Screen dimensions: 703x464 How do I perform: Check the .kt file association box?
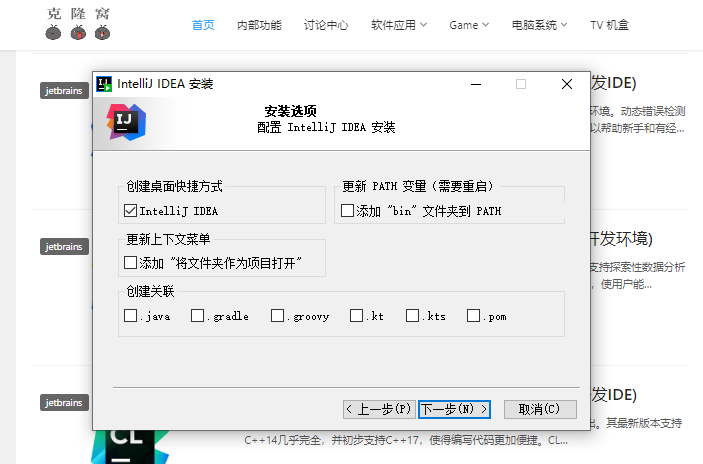point(356,316)
